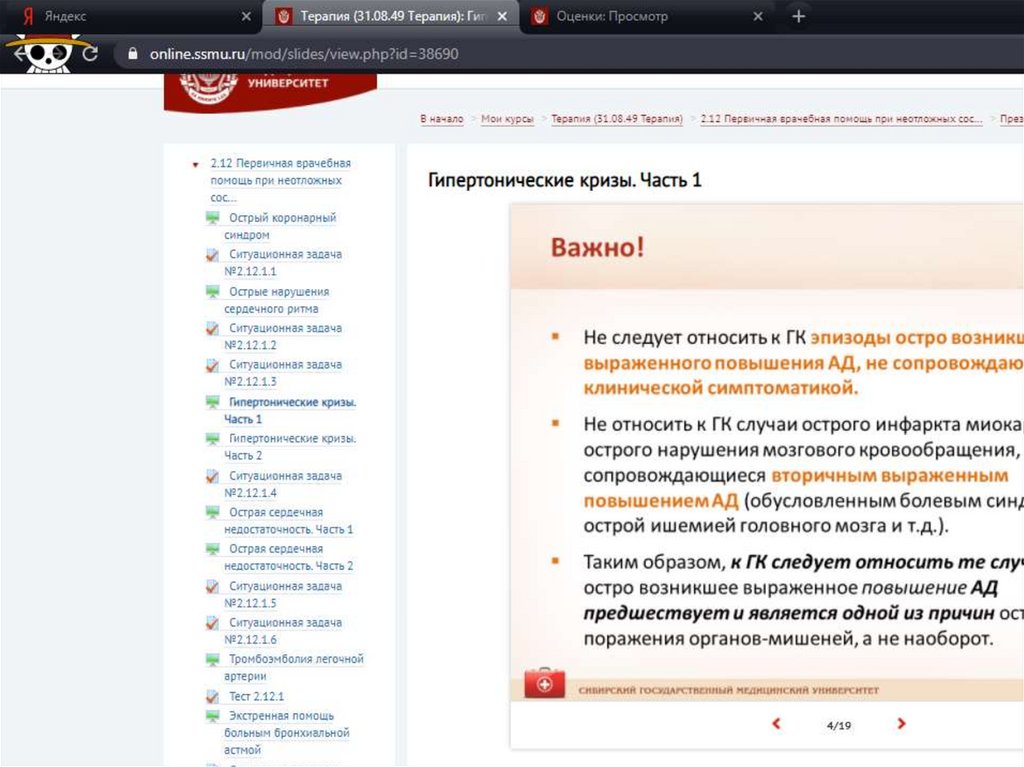Click the Острый коронарный синдром presentation icon
1024x767 pixels.
pyautogui.click(x=212, y=218)
